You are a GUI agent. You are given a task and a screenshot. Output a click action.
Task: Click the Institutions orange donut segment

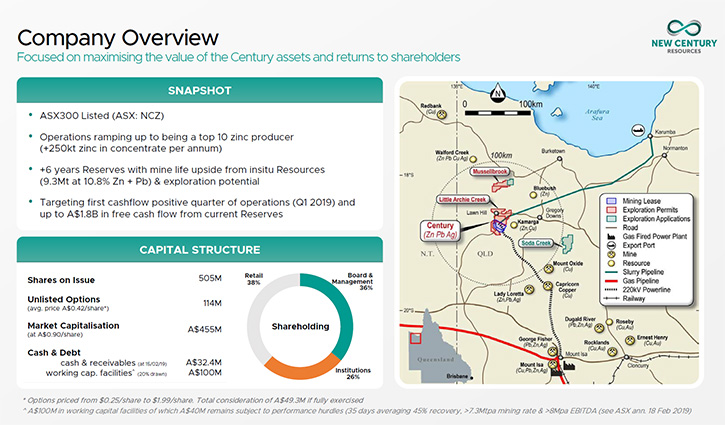click(x=301, y=369)
